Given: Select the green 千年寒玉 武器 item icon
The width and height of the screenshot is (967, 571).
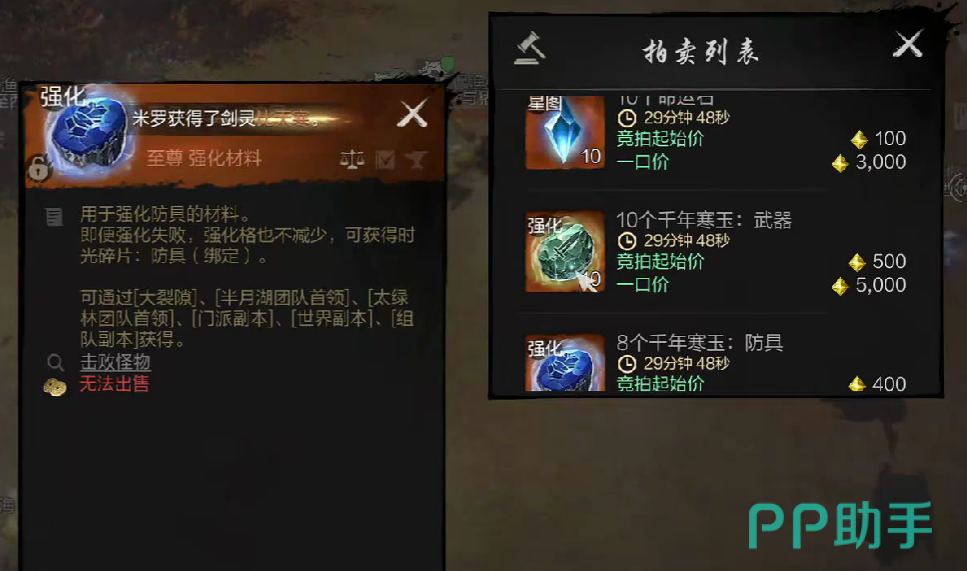Looking at the screenshot, I should click(565, 252).
